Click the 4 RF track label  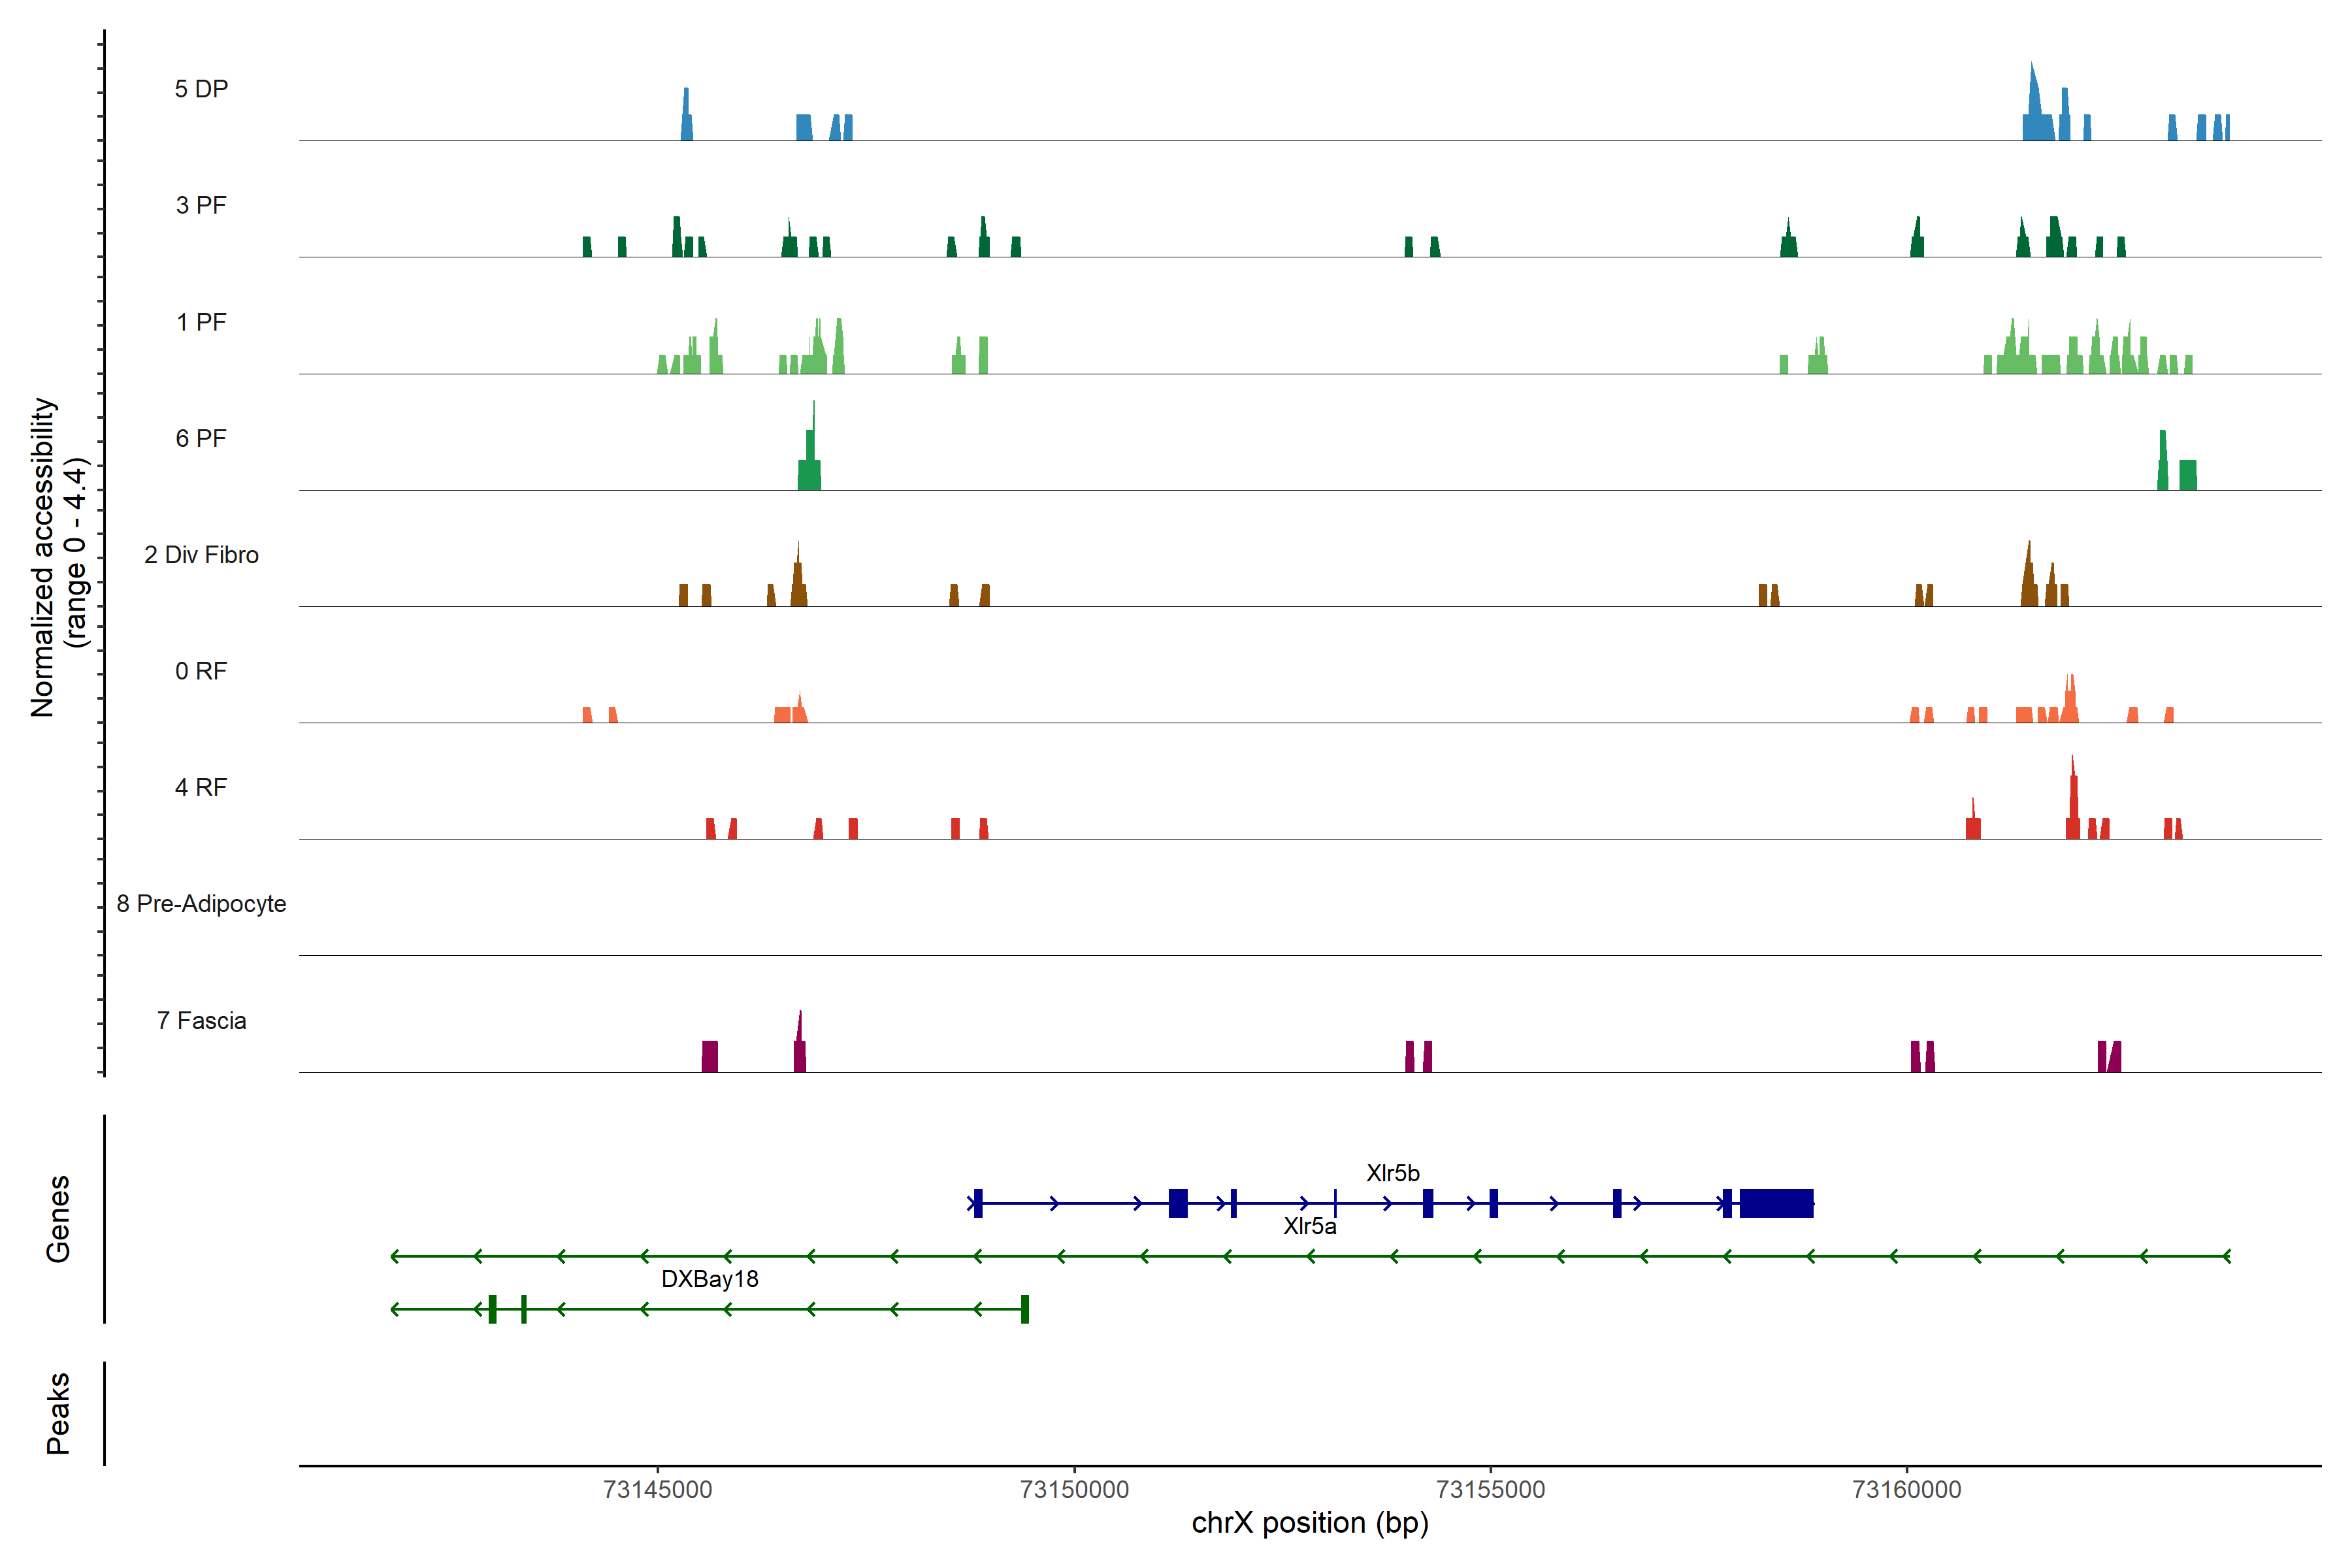click(x=201, y=787)
